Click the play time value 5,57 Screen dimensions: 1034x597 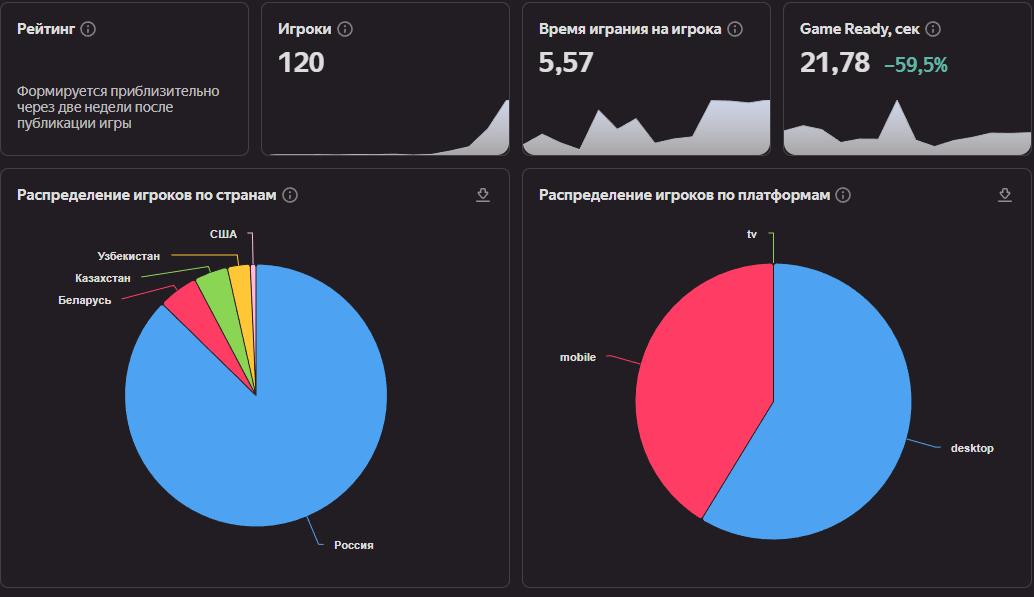point(566,63)
